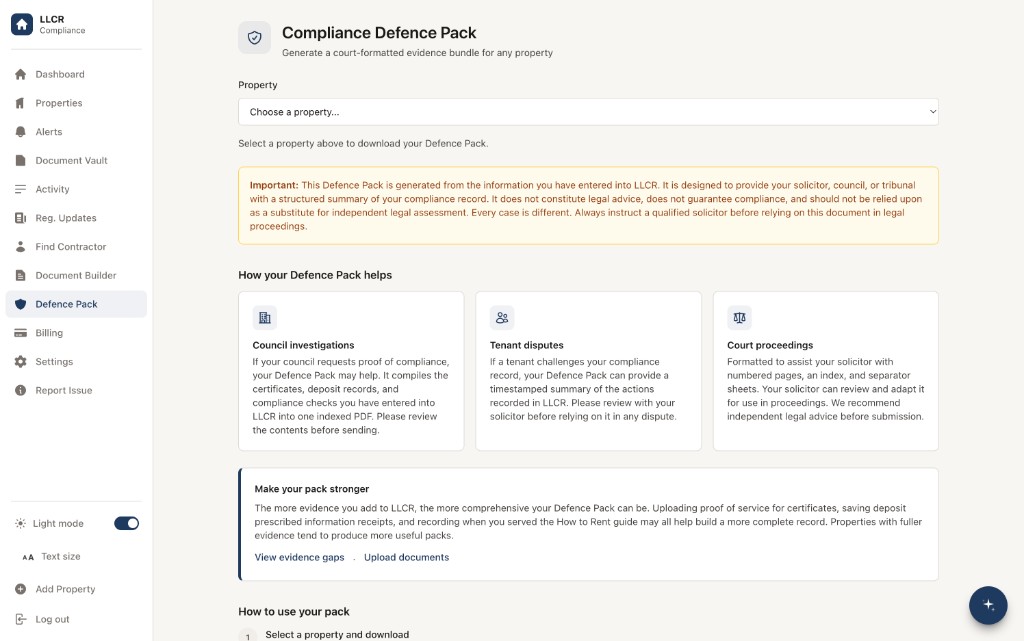Viewport: 1024px width, 641px height.
Task: Click 'Select a property above to download' hint
Action: 363,144
